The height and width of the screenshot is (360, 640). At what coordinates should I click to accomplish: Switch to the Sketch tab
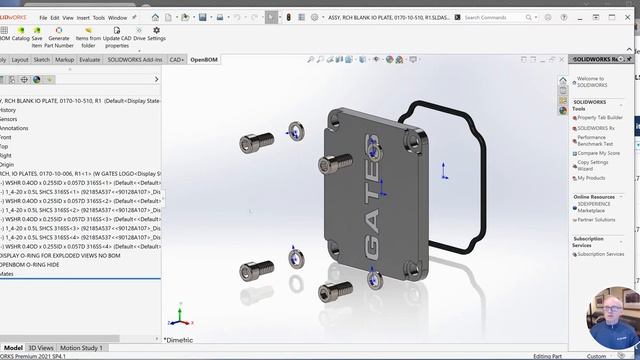(x=41, y=60)
